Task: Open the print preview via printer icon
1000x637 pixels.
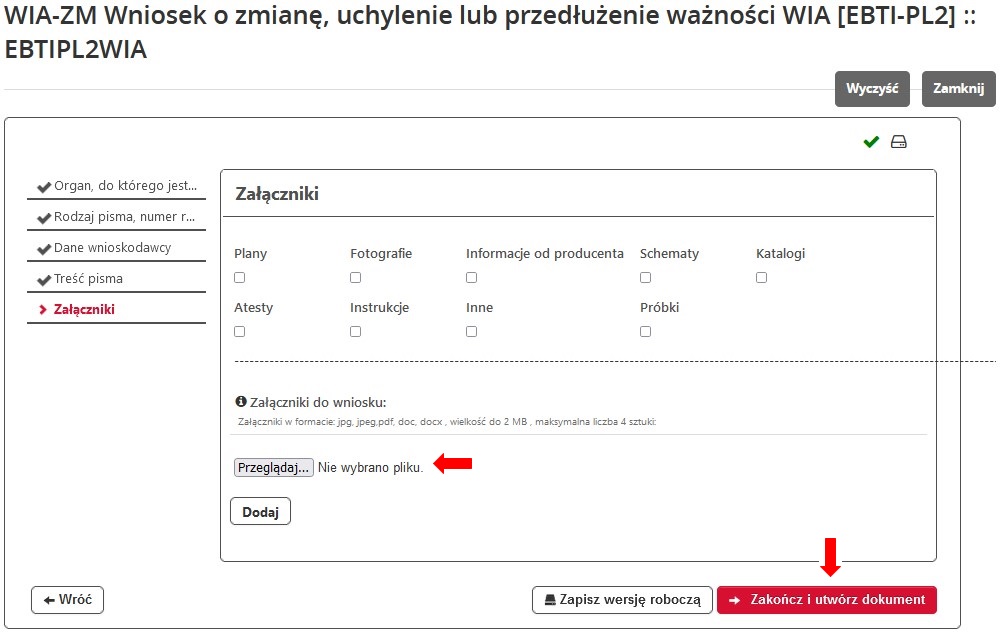Action: tap(898, 141)
